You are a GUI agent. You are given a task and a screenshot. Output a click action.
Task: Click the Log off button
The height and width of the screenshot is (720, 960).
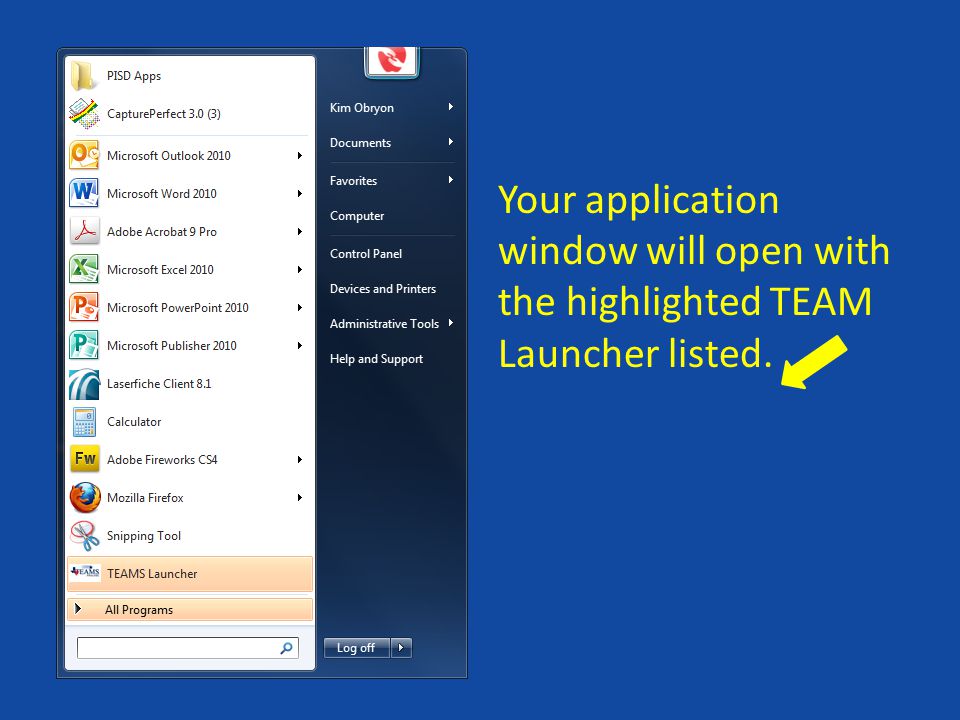point(356,647)
